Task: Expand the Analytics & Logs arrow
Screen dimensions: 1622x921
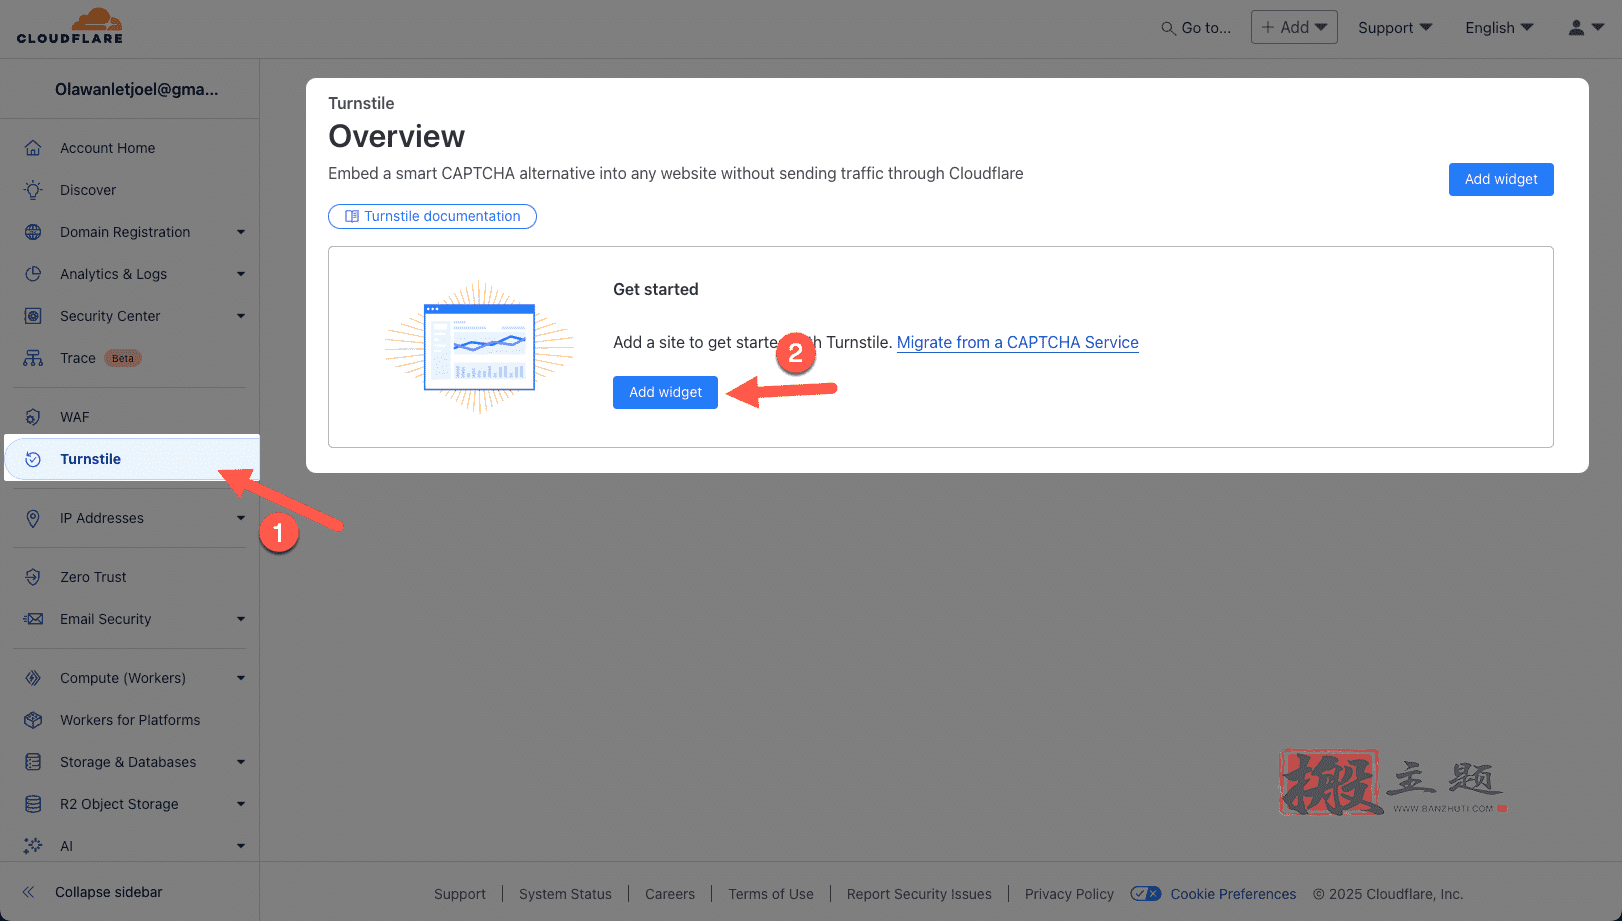Action: click(x=241, y=274)
